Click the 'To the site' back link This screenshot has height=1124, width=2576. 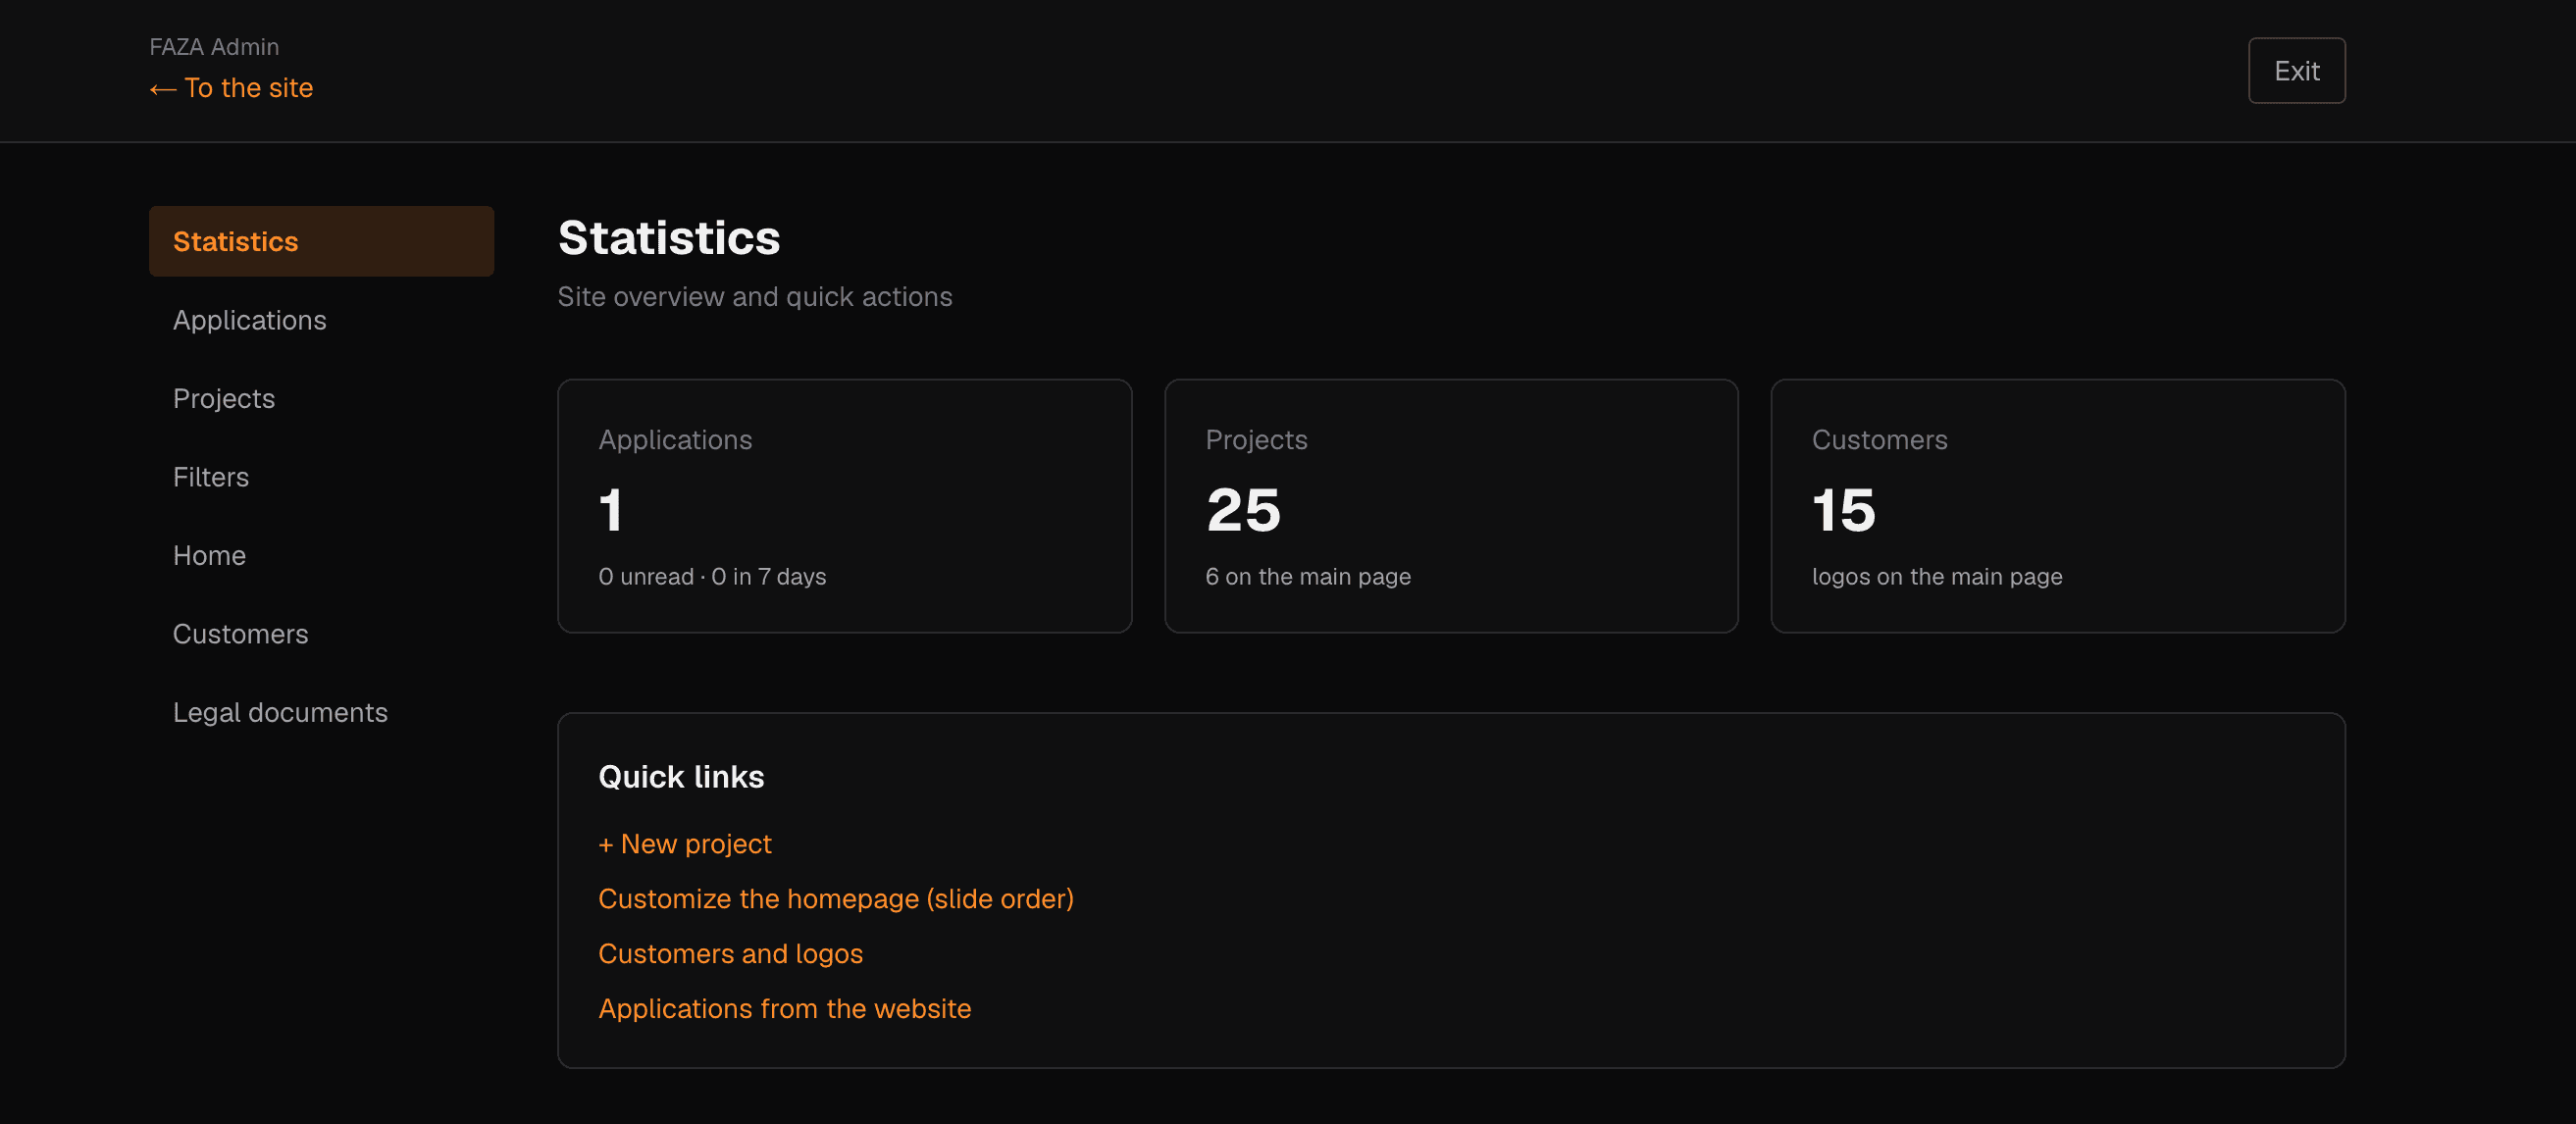[231, 88]
